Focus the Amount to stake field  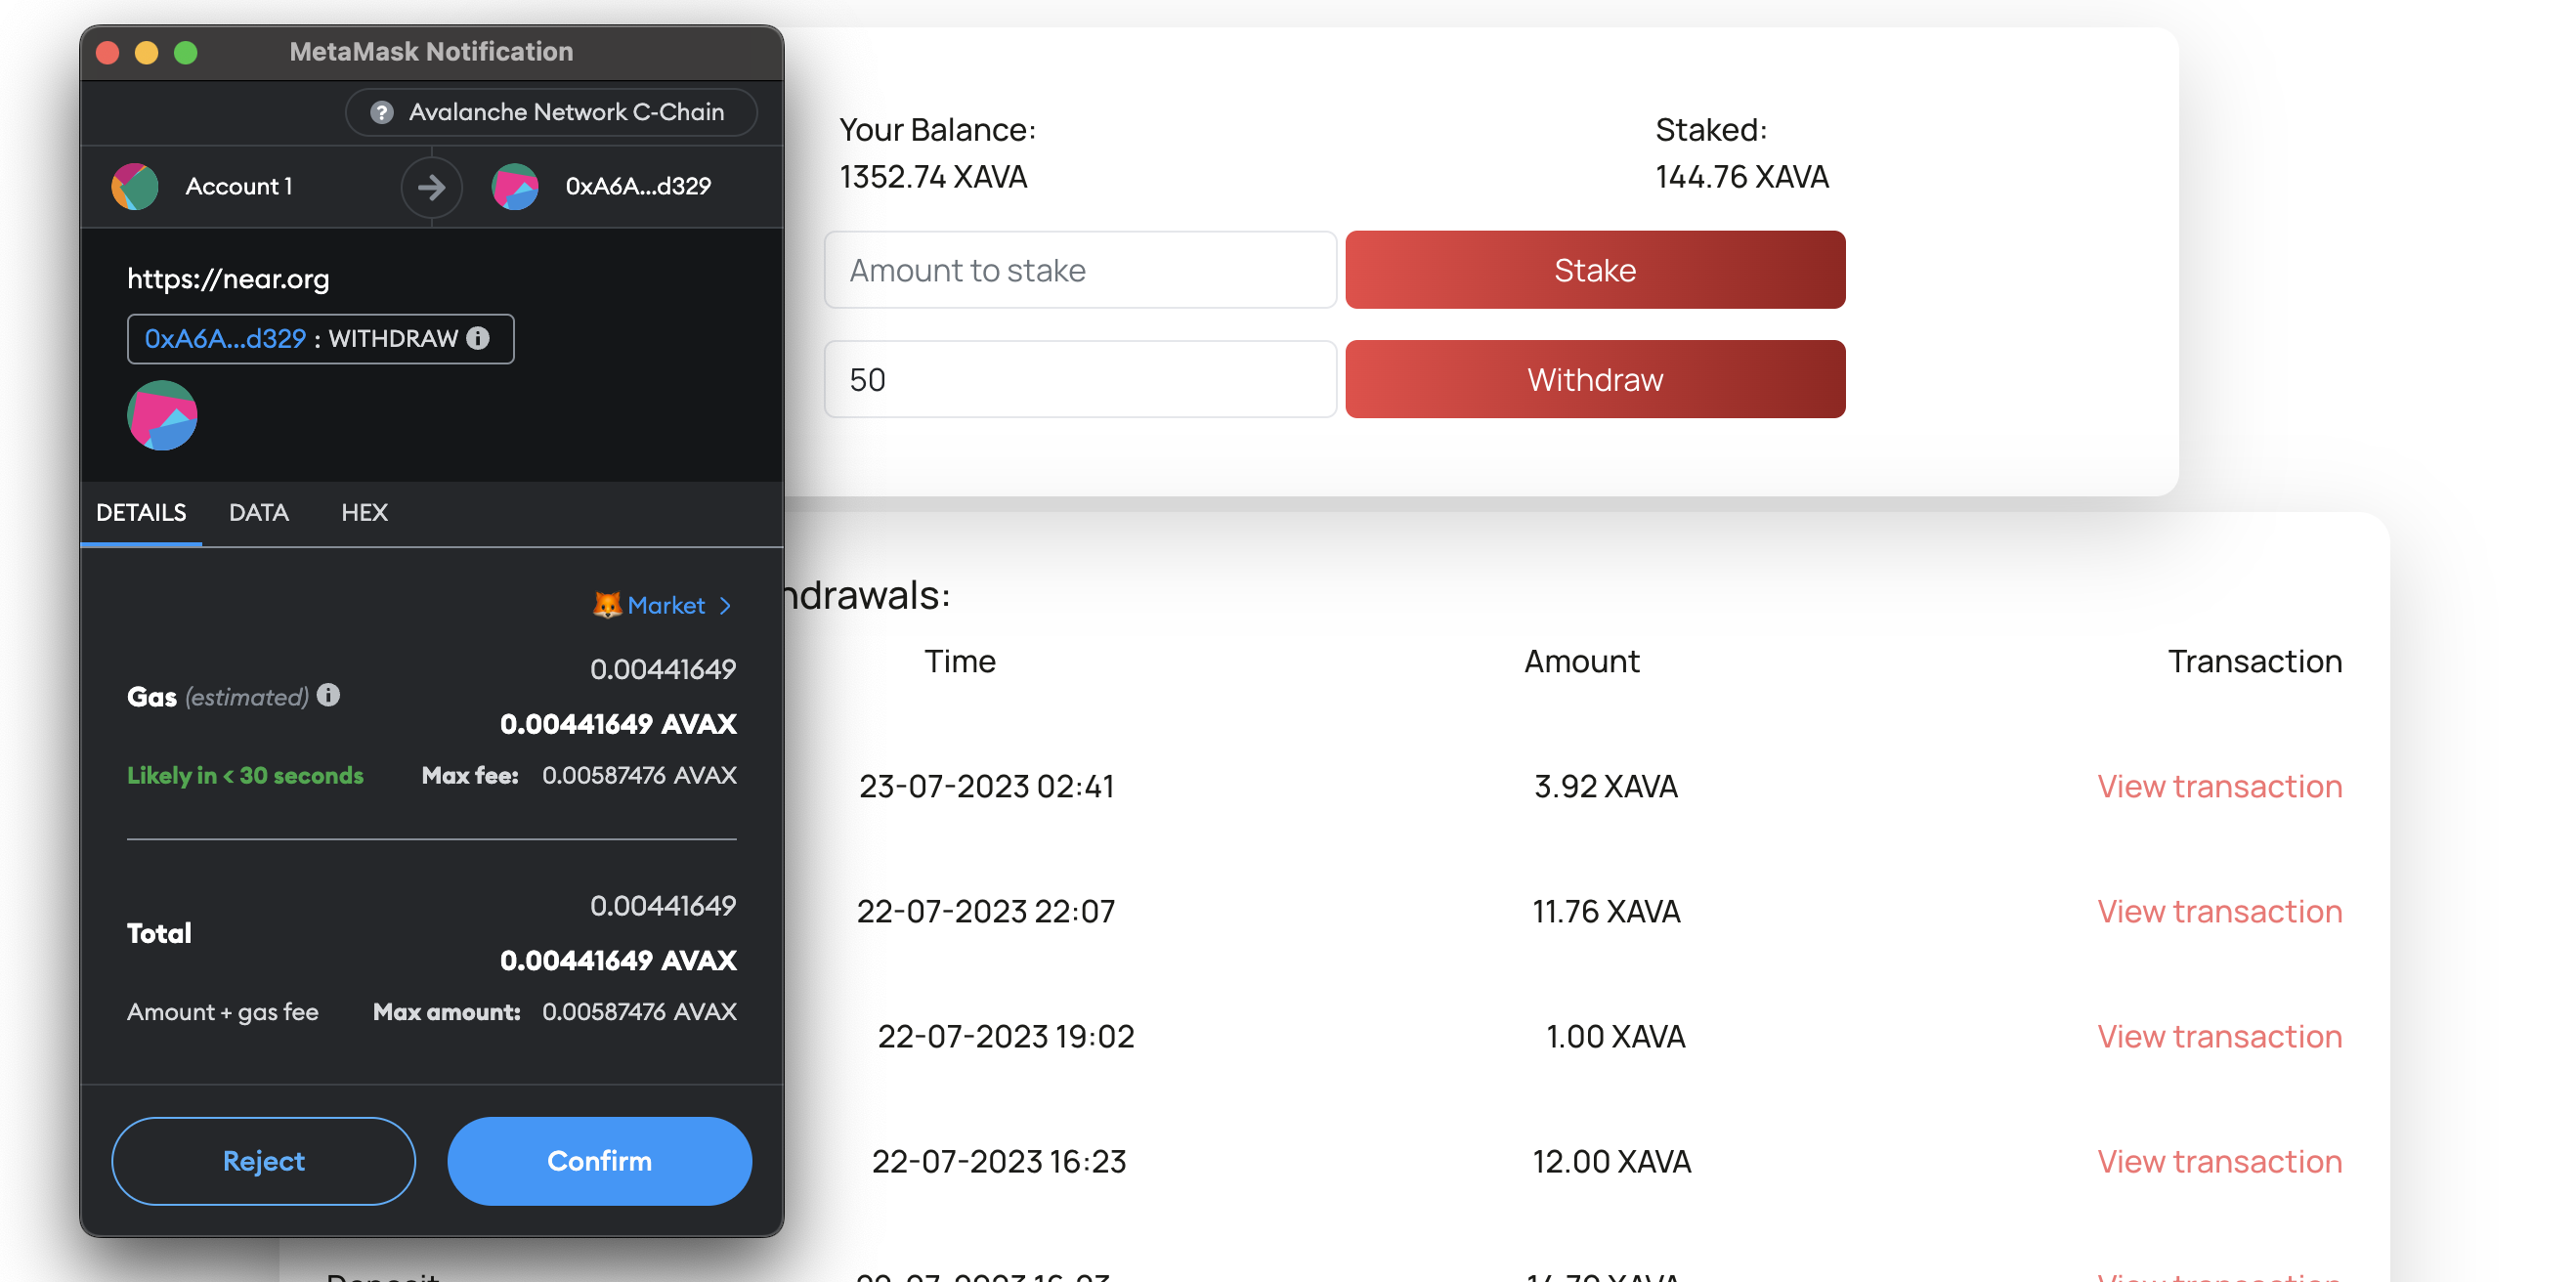pos(1080,270)
